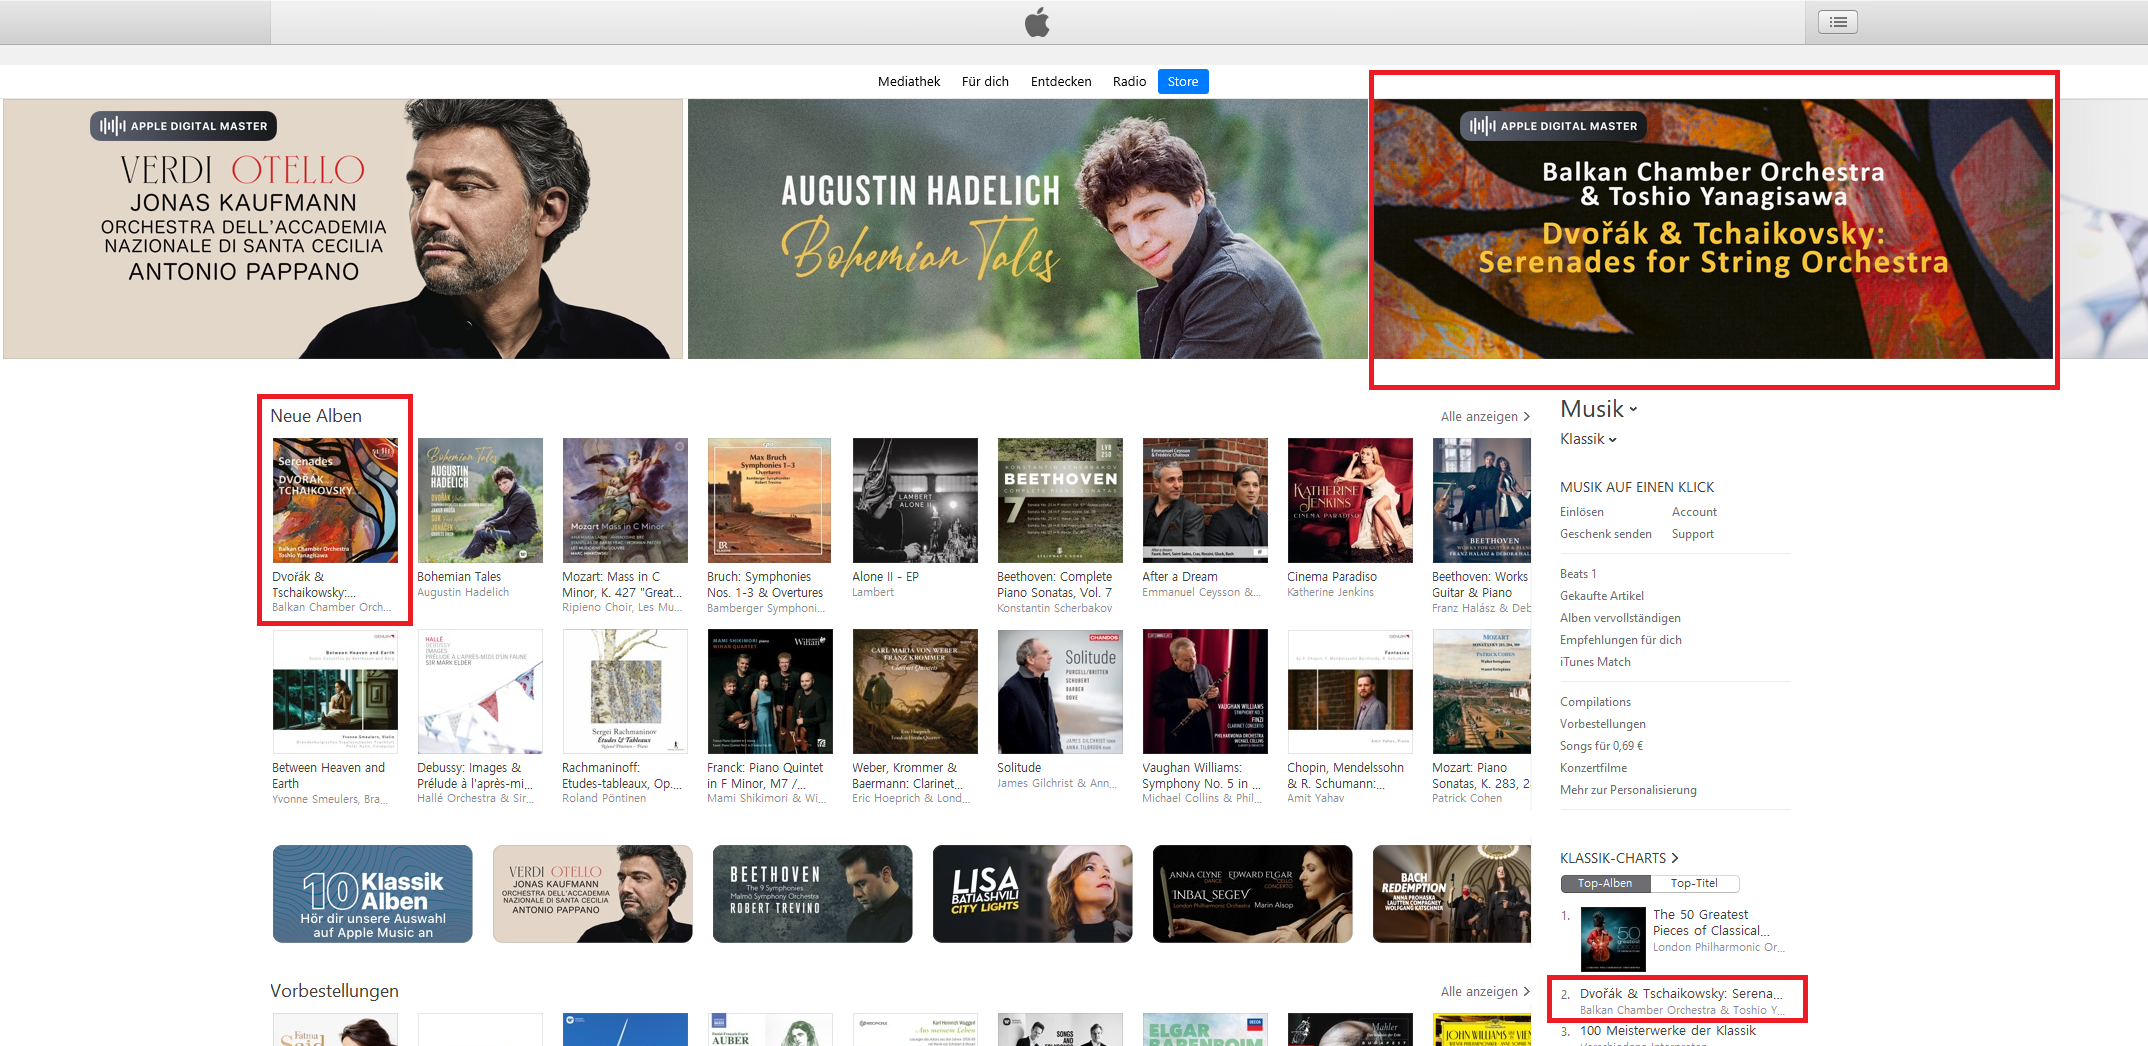Open the Radio tab

pyautogui.click(x=1129, y=82)
